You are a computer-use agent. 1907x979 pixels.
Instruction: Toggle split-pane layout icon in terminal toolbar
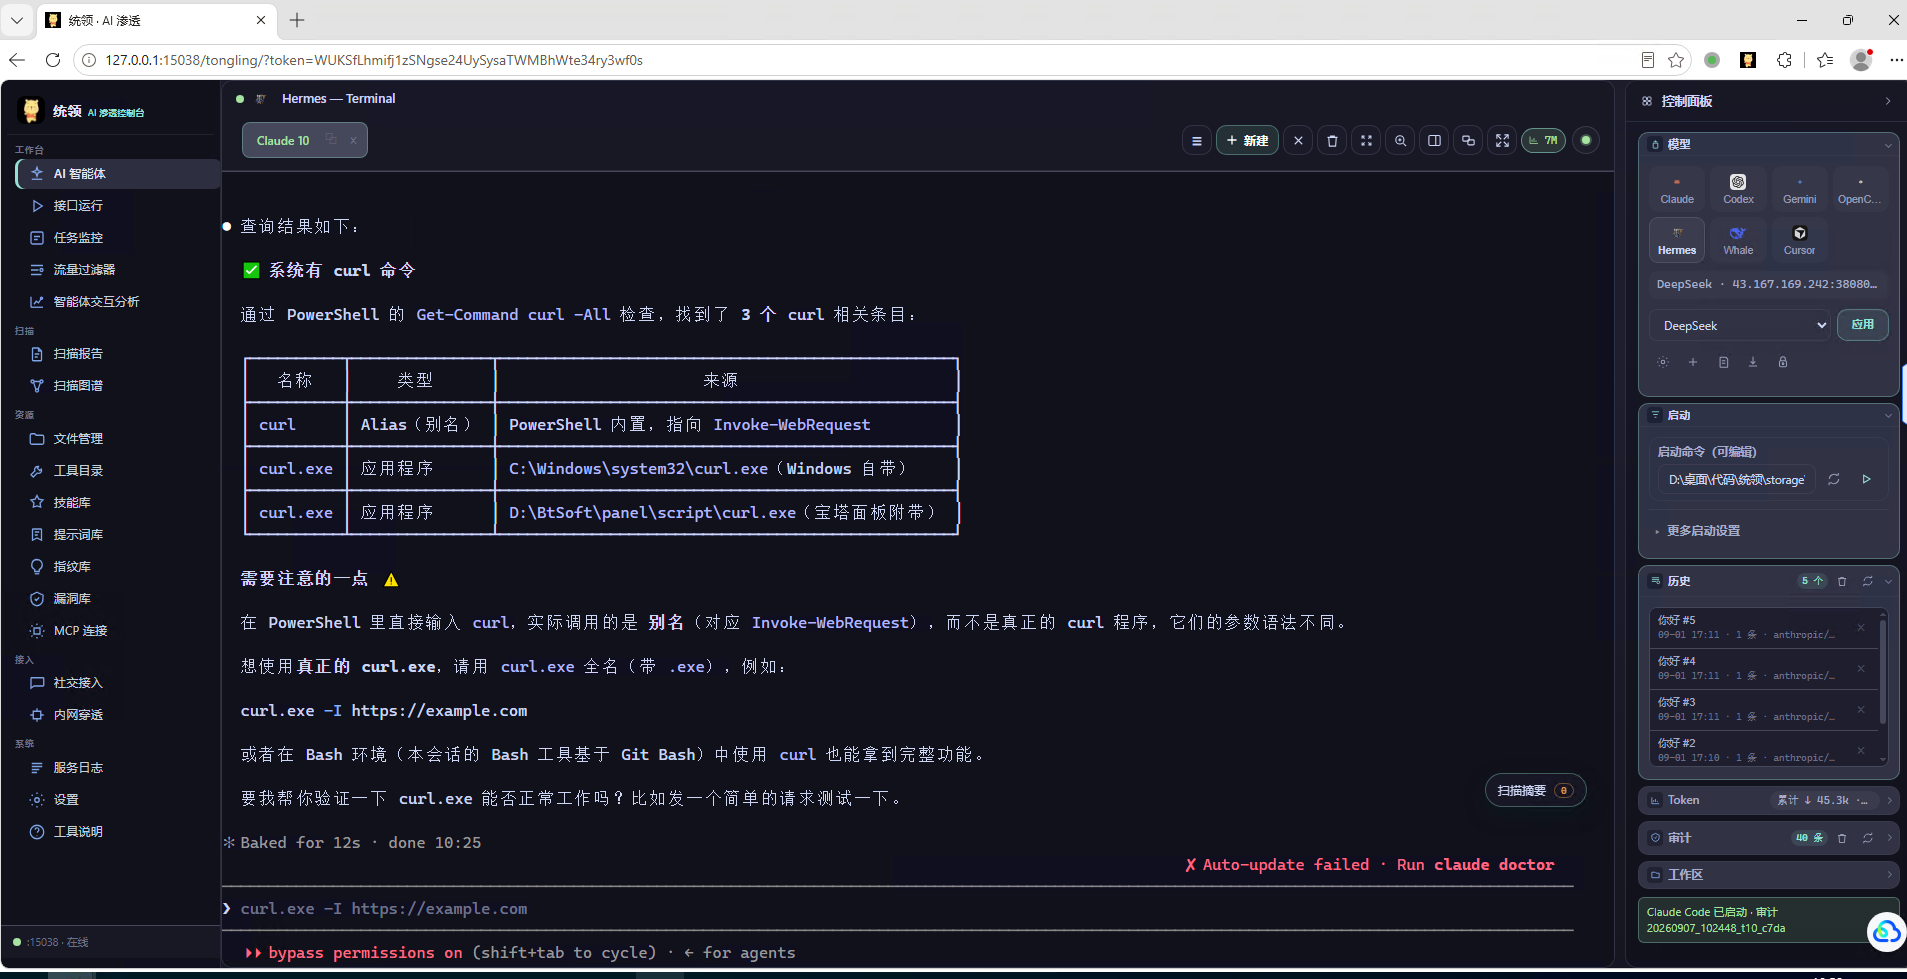[x=1434, y=141]
